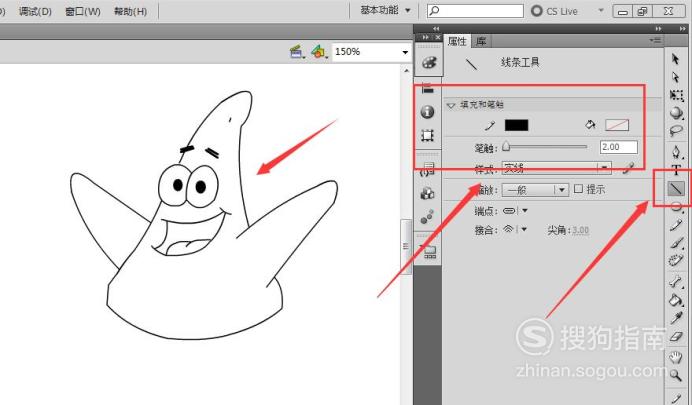Screen dimensions: 692x405
Task: Click the 笔触 stroke width slider handle
Action: click(x=506, y=146)
